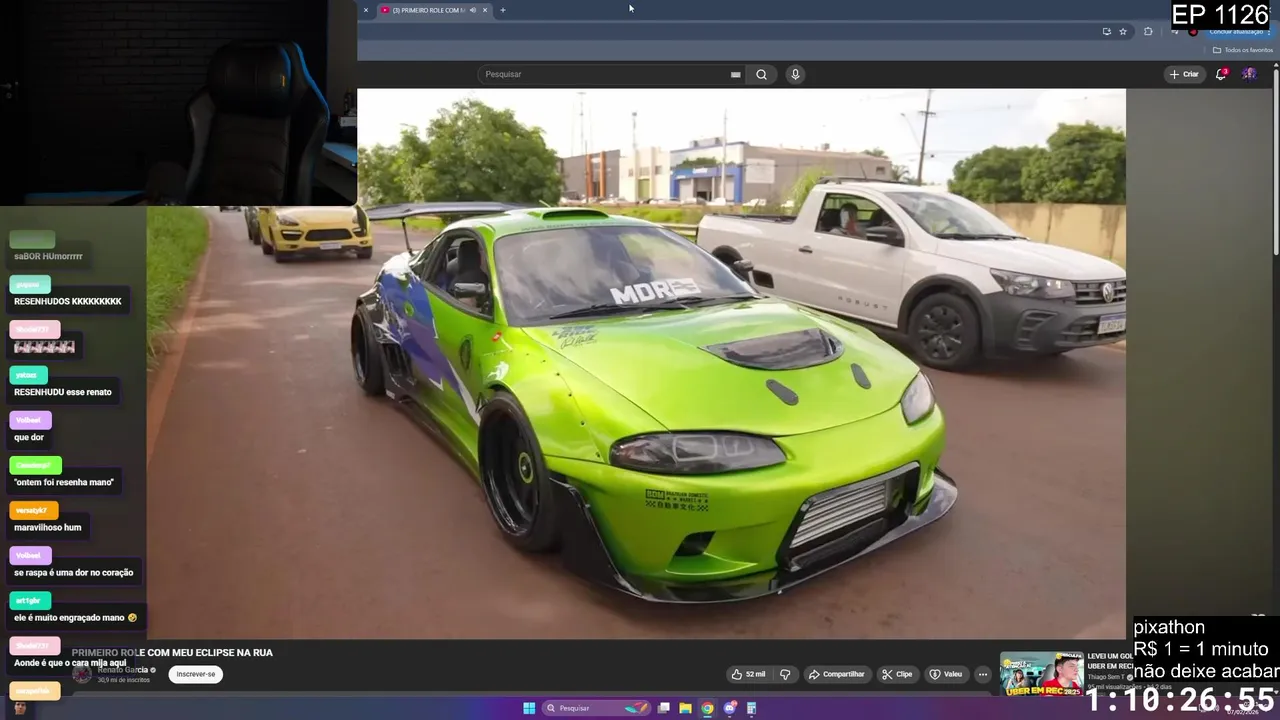Activate voice search microphone icon
This screenshot has width=1280, height=720.
(795, 74)
